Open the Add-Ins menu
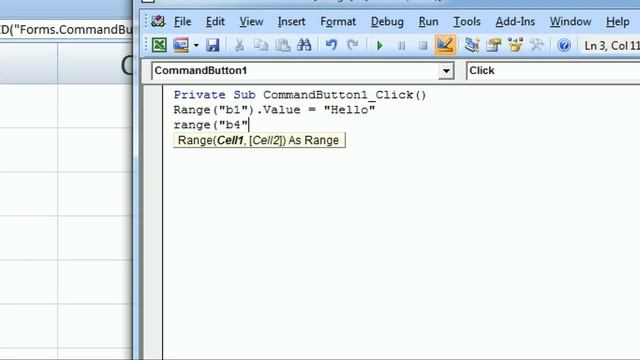The image size is (640, 360). tap(515, 22)
